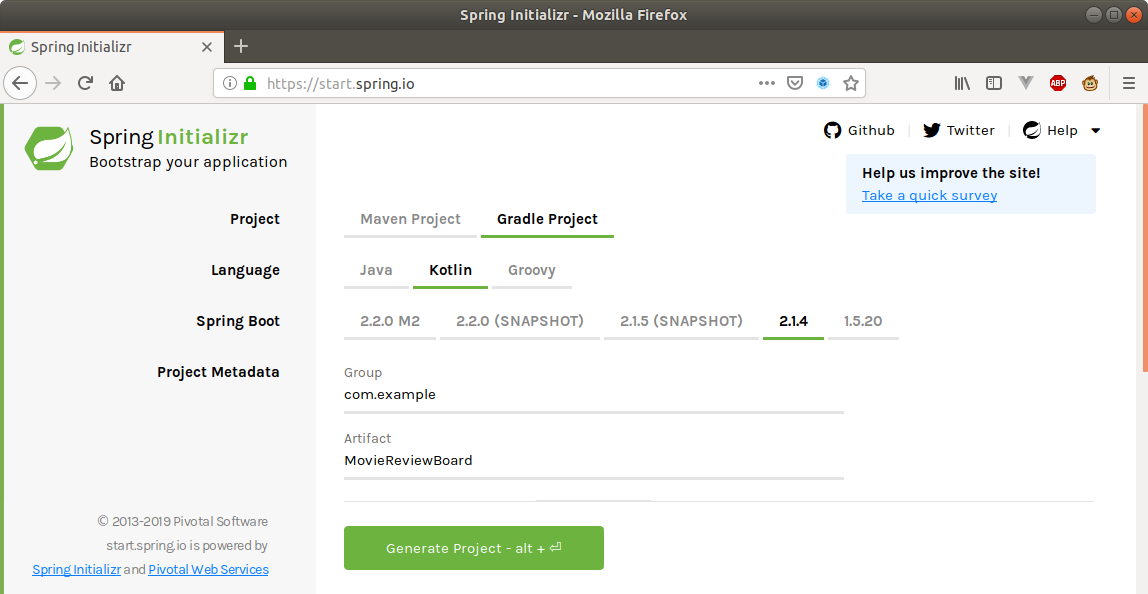Open Firefox Library icon
Viewport: 1148px width, 594px height.
pyautogui.click(x=962, y=83)
